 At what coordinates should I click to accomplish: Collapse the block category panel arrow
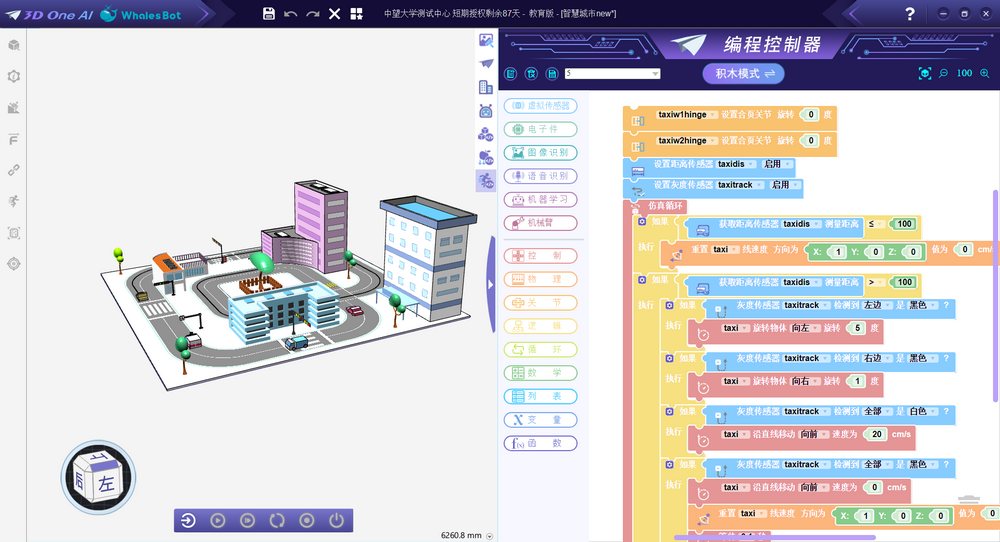click(490, 284)
